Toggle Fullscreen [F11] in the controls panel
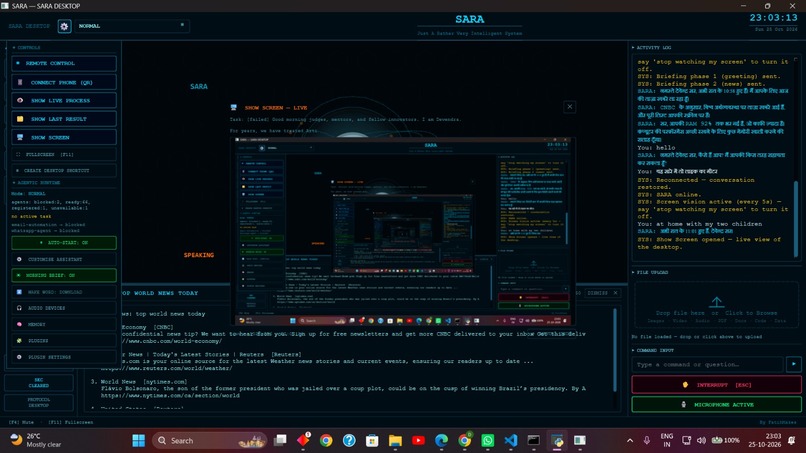The width and height of the screenshot is (806, 453). click(x=64, y=154)
